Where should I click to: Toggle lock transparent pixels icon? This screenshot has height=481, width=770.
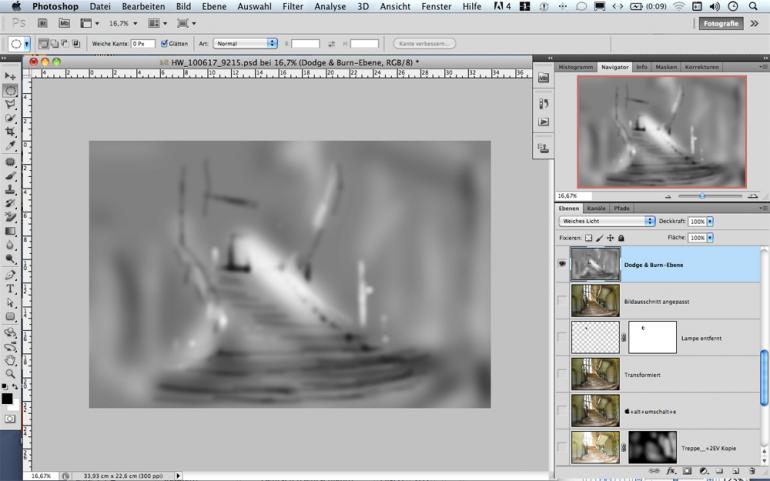tap(588, 238)
